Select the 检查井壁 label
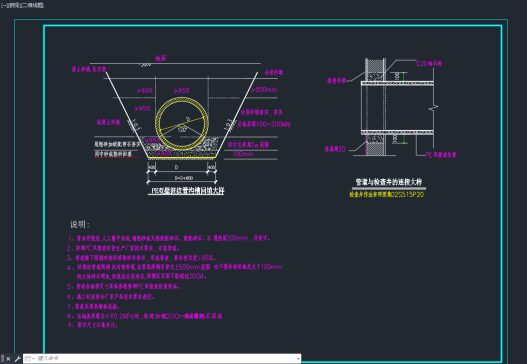Viewport: 527px width, 364px height. click(x=336, y=81)
